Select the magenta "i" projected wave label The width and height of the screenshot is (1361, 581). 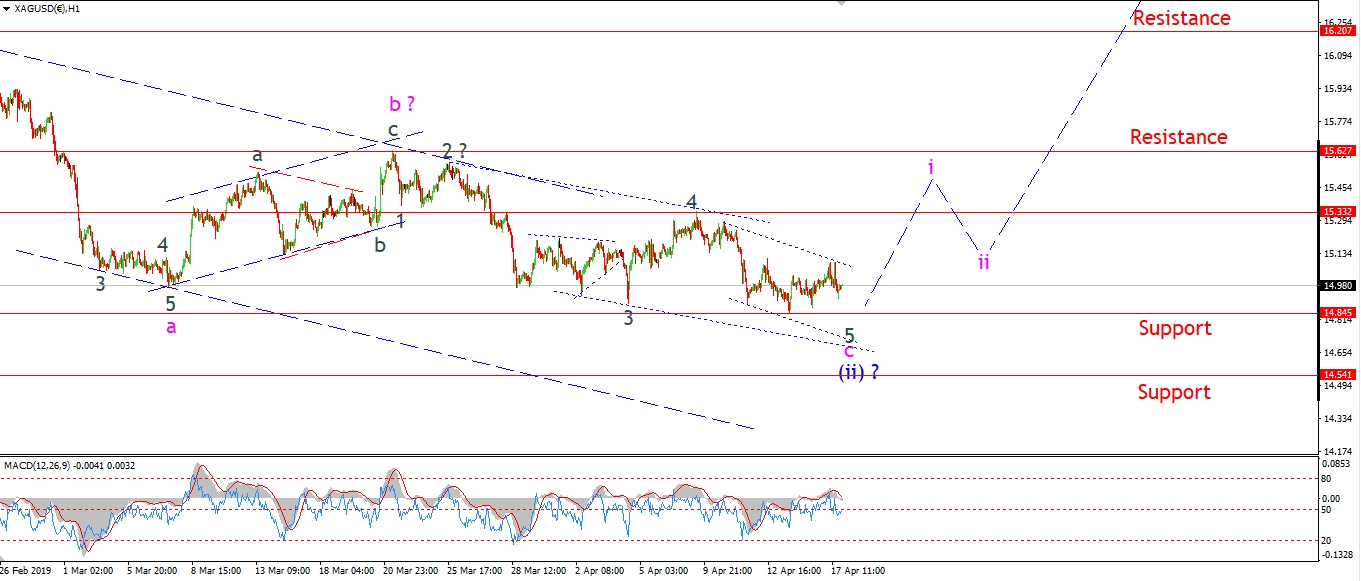[931, 167]
